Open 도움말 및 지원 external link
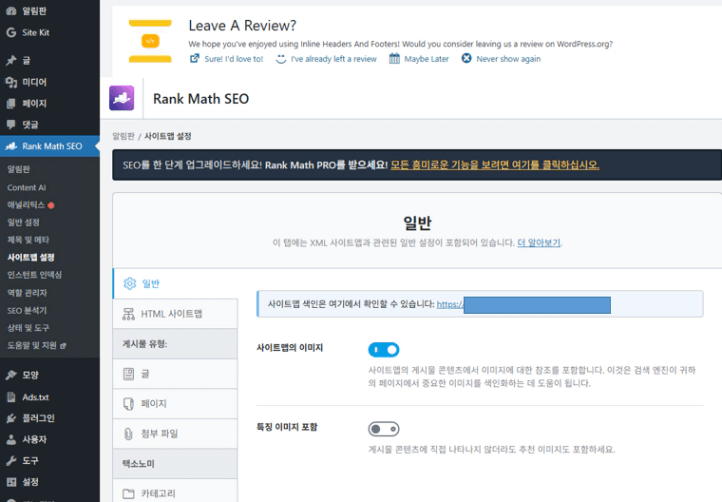The width and height of the screenshot is (722, 502). click(x=36, y=345)
